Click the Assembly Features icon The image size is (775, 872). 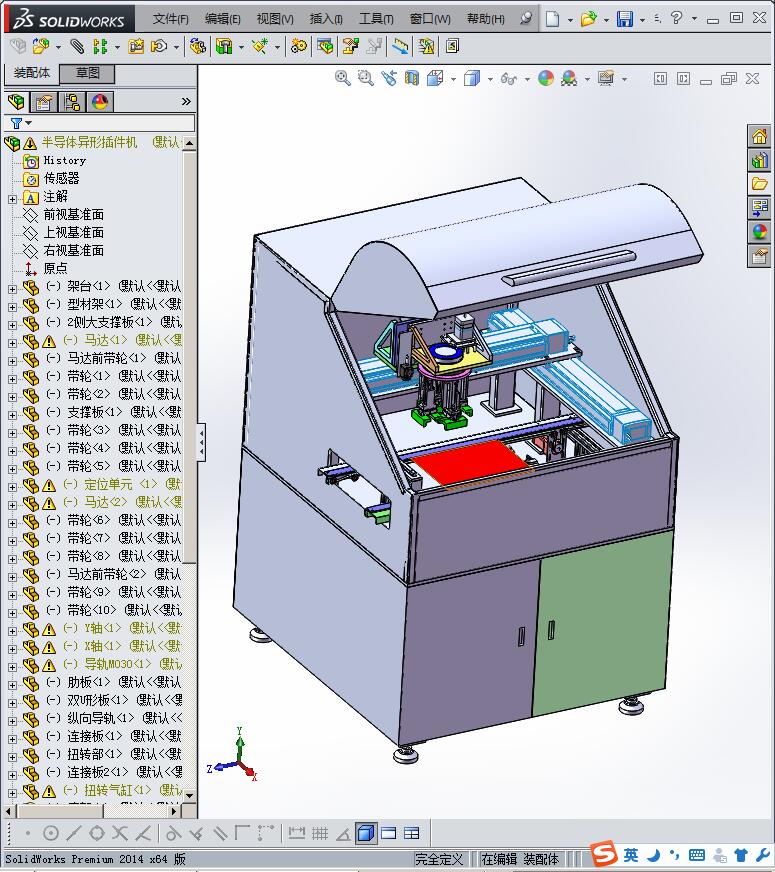point(224,46)
